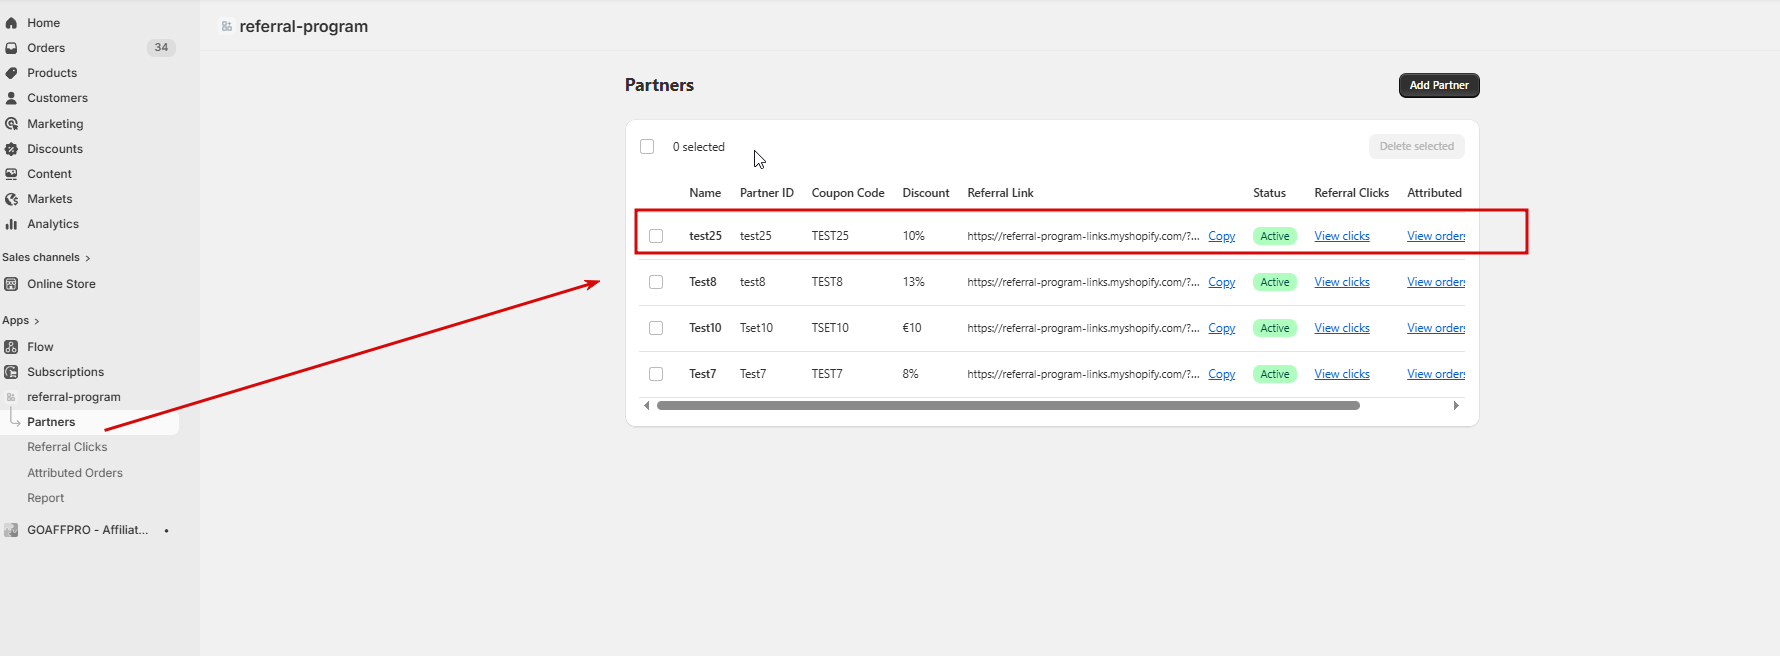This screenshot has width=1780, height=656.
Task: Open the Referral Clicks submenu item
Action: pos(67,447)
